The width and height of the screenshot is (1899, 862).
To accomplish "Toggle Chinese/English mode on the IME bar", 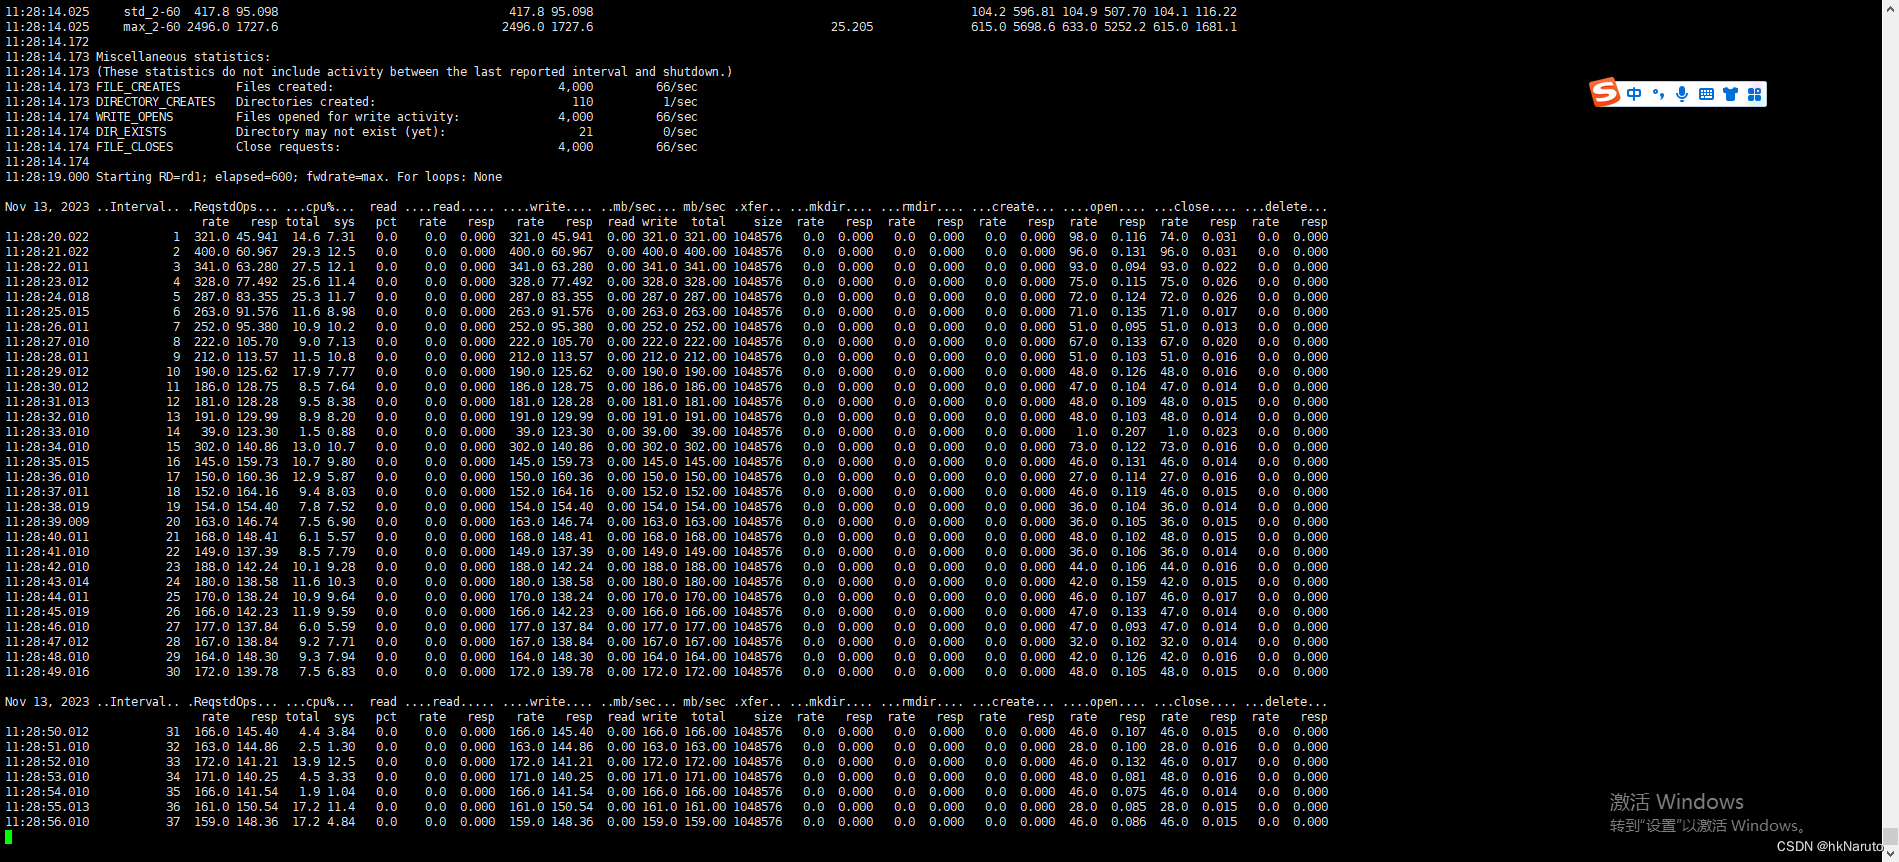I will click(1634, 94).
